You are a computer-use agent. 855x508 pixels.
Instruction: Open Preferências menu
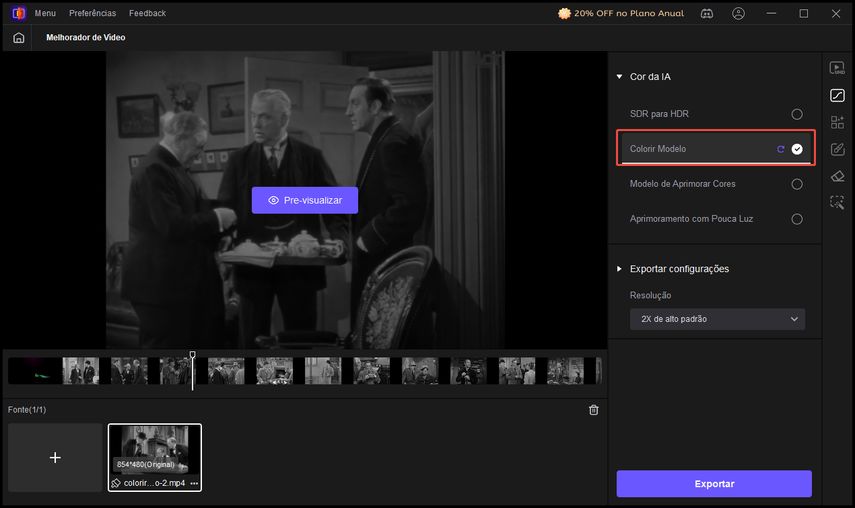tap(92, 13)
